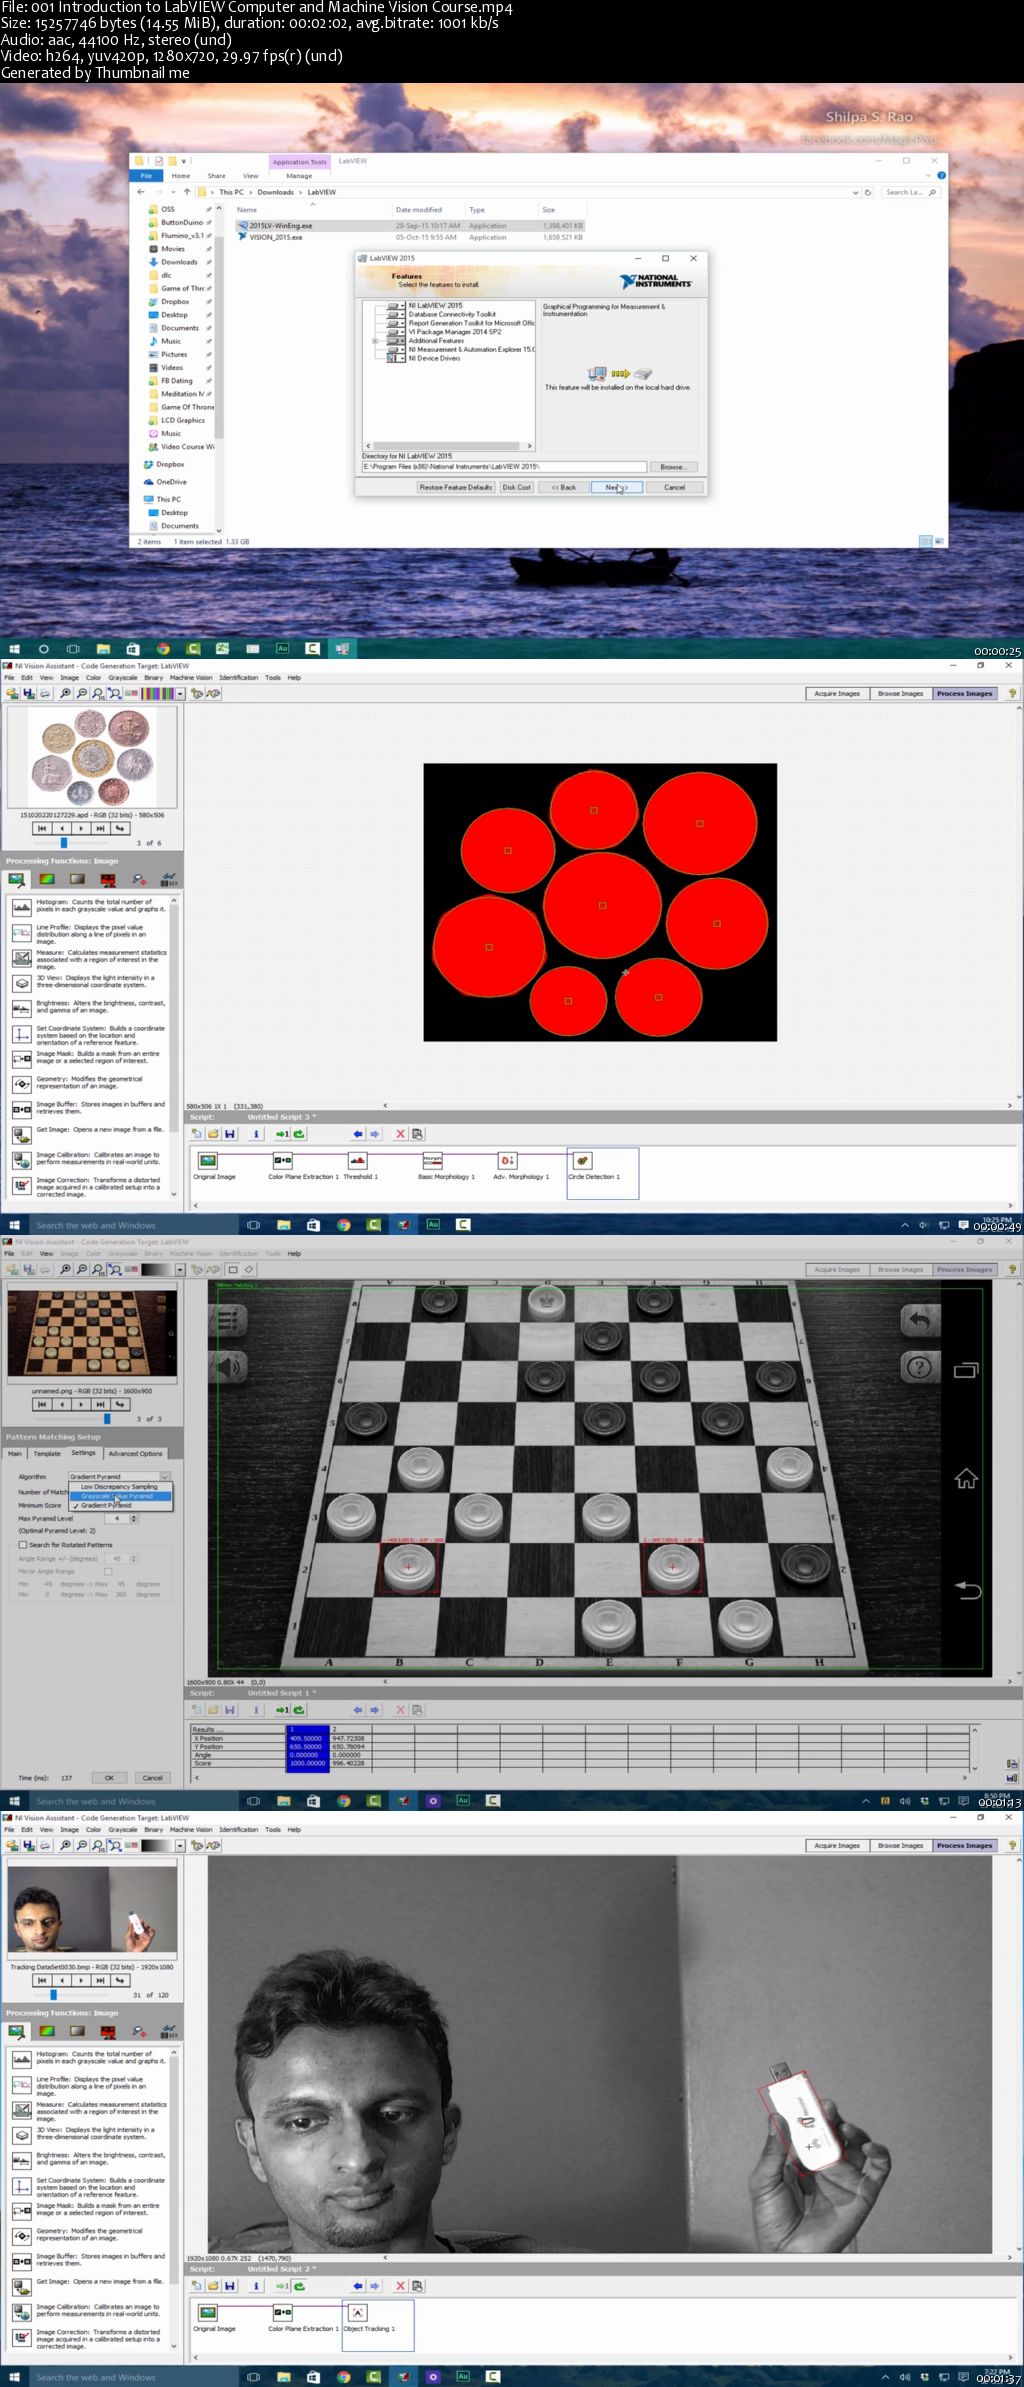1024x2387 pixels.
Task: Switch to Advanced Options tab
Action: [x=135, y=1453]
